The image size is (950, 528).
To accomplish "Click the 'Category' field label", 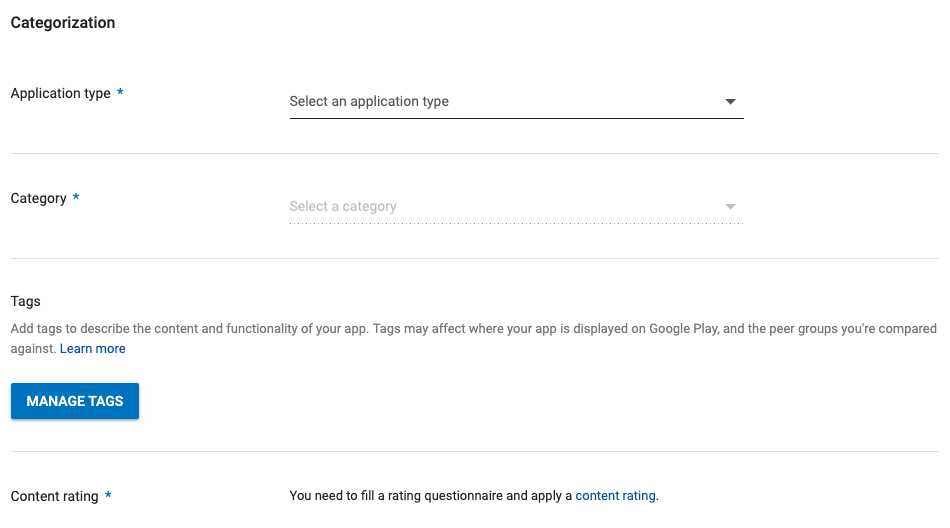I will pyautogui.click(x=38, y=199).
